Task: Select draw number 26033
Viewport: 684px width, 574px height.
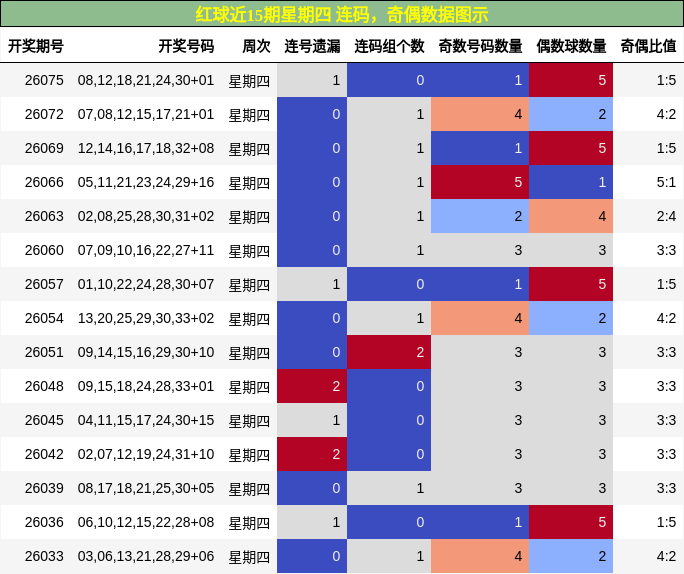Action: tap(44, 557)
